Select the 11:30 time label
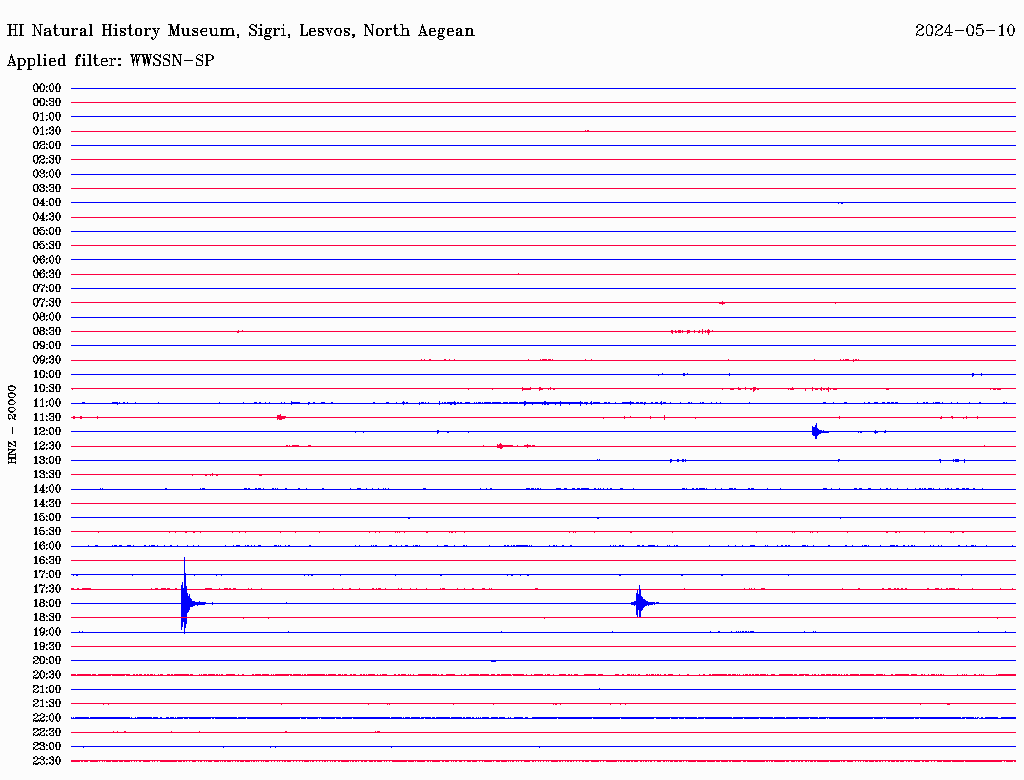Screen dimensions: 1024x780 47,417
